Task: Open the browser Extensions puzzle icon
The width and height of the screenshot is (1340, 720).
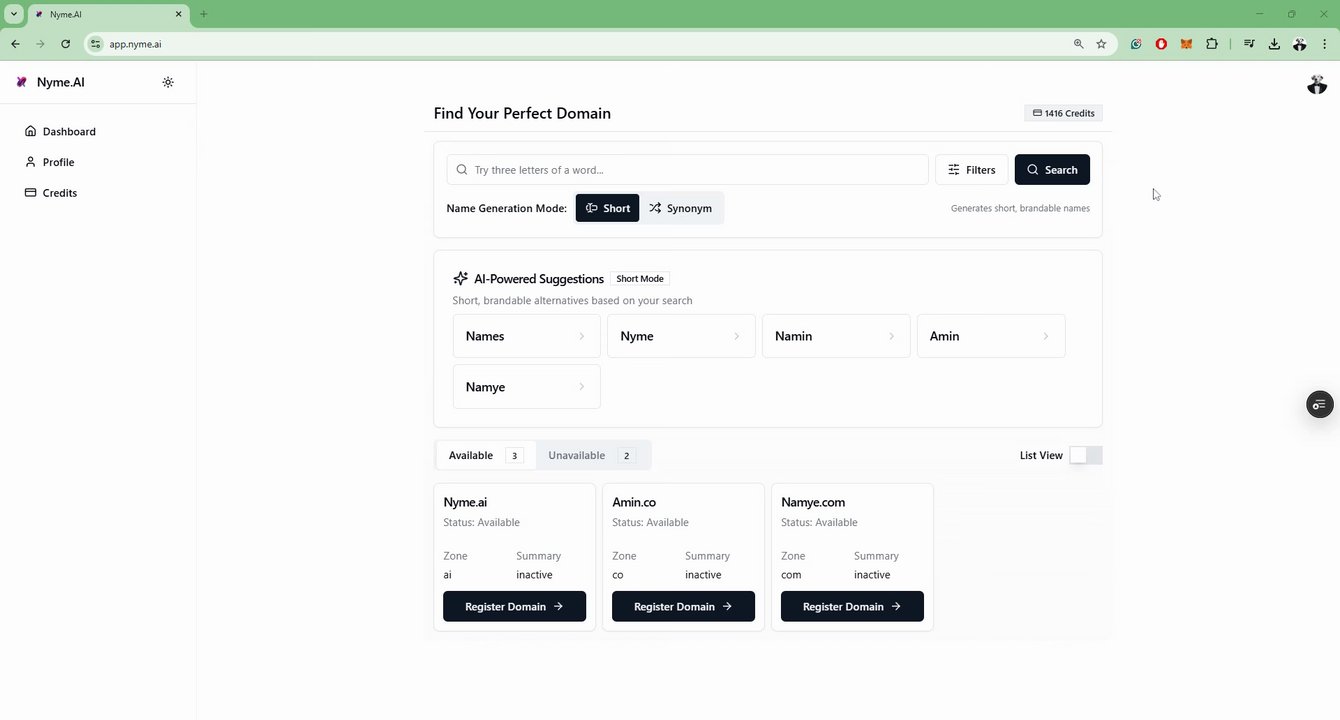Action: point(1212,44)
